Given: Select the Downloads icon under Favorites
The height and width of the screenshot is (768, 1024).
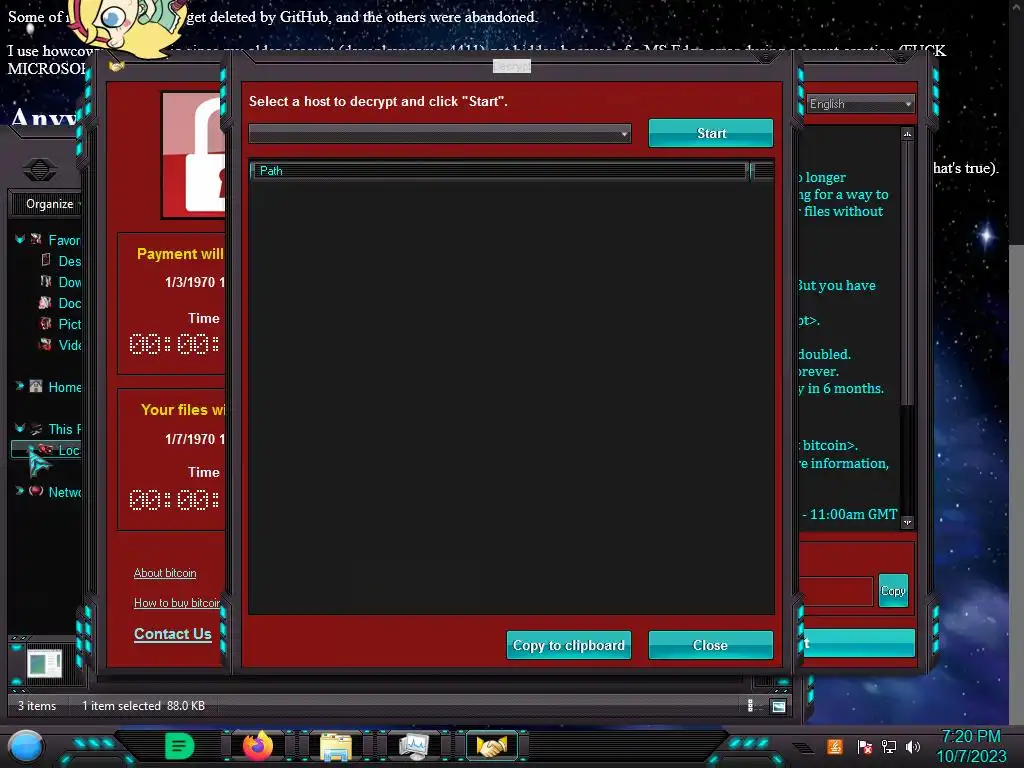Looking at the screenshot, I should tap(45, 281).
